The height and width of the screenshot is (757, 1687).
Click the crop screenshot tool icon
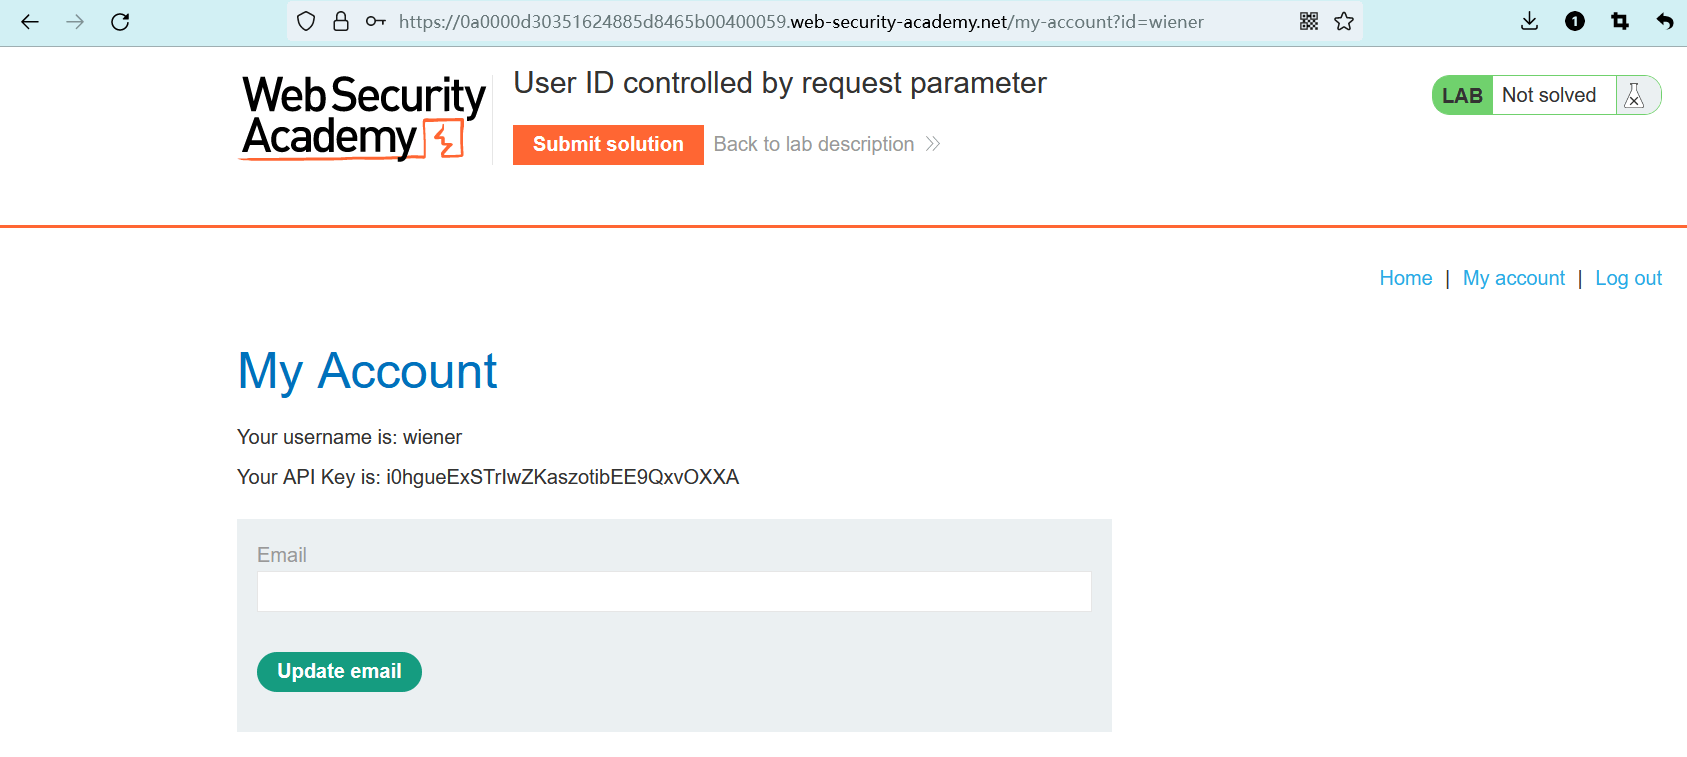tap(1620, 22)
